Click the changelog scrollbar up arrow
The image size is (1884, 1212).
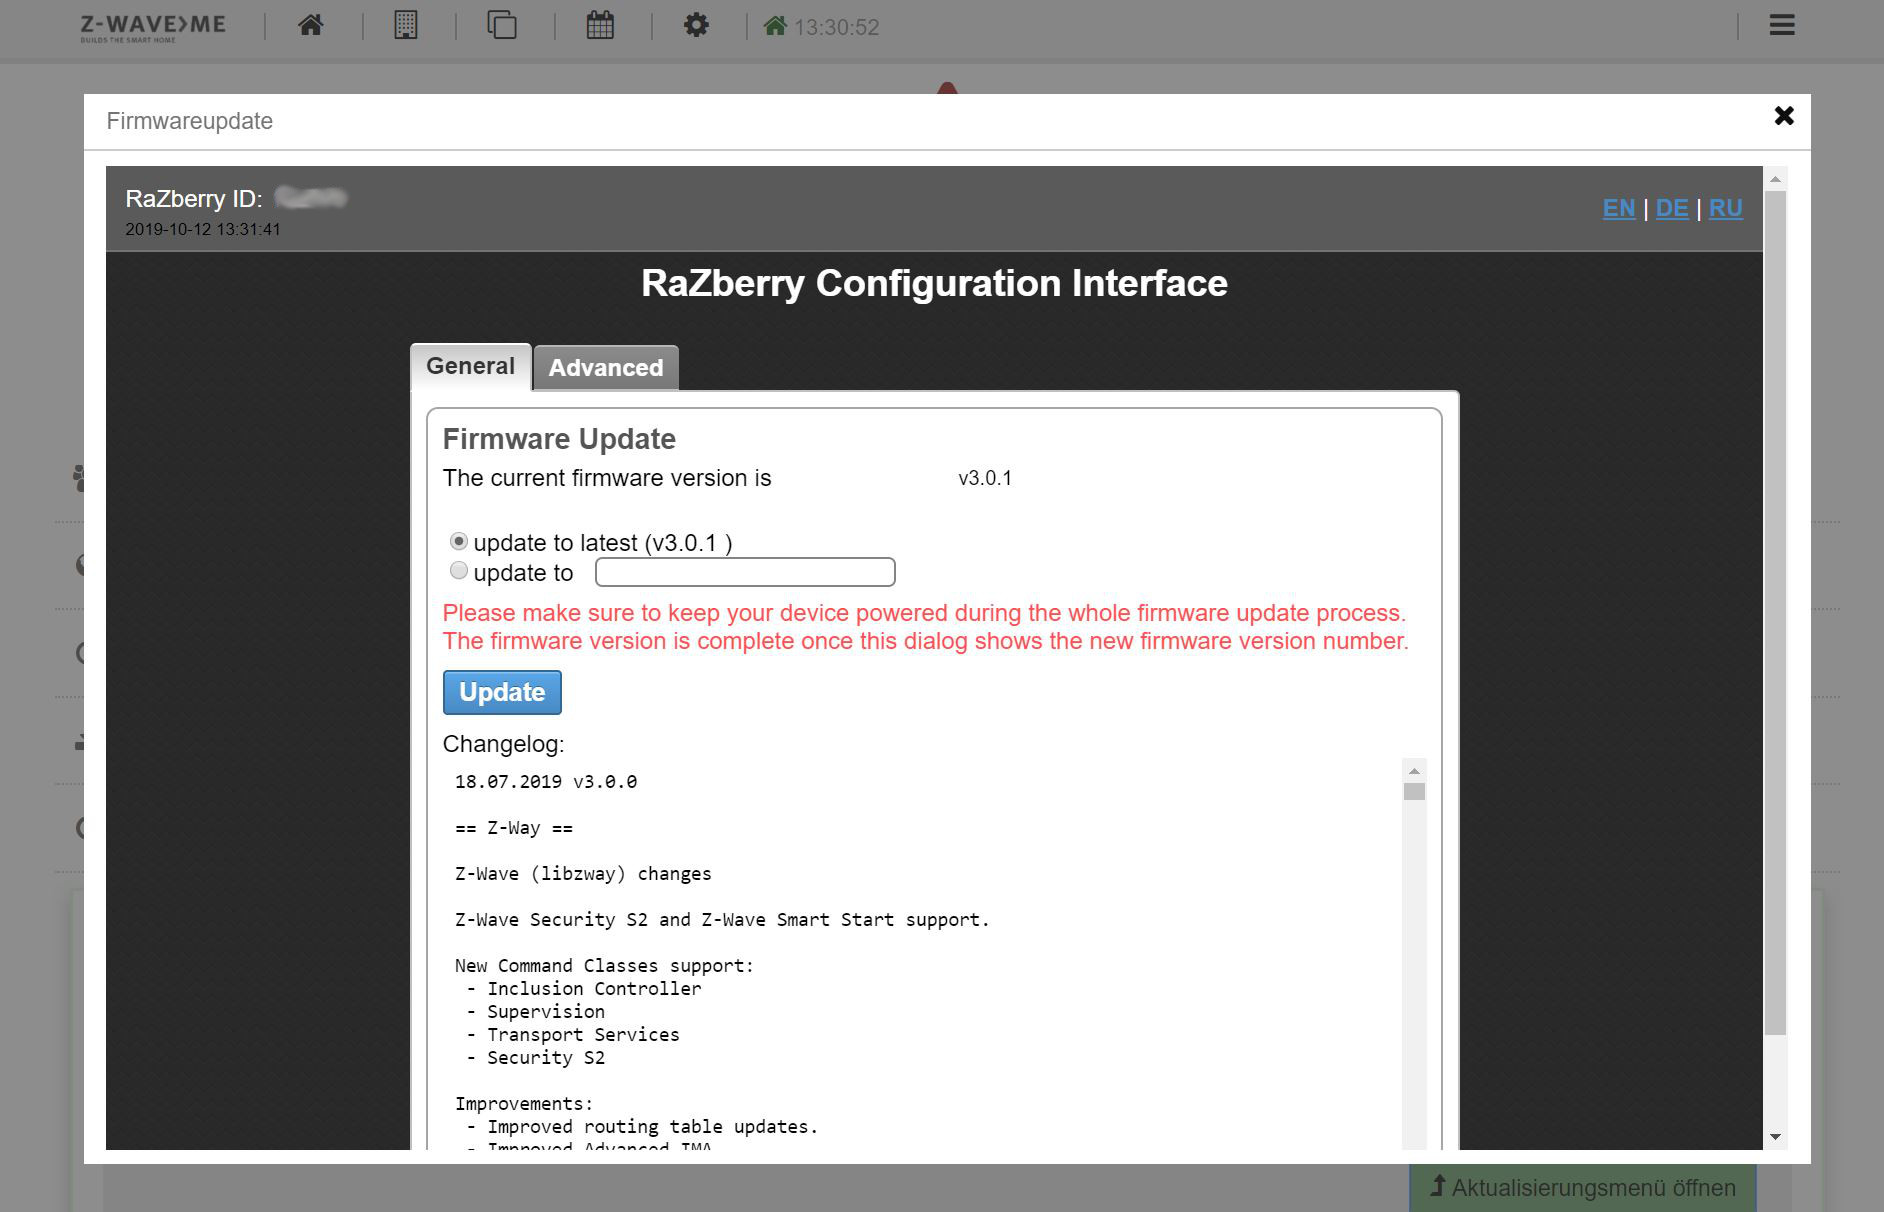[x=1414, y=770]
